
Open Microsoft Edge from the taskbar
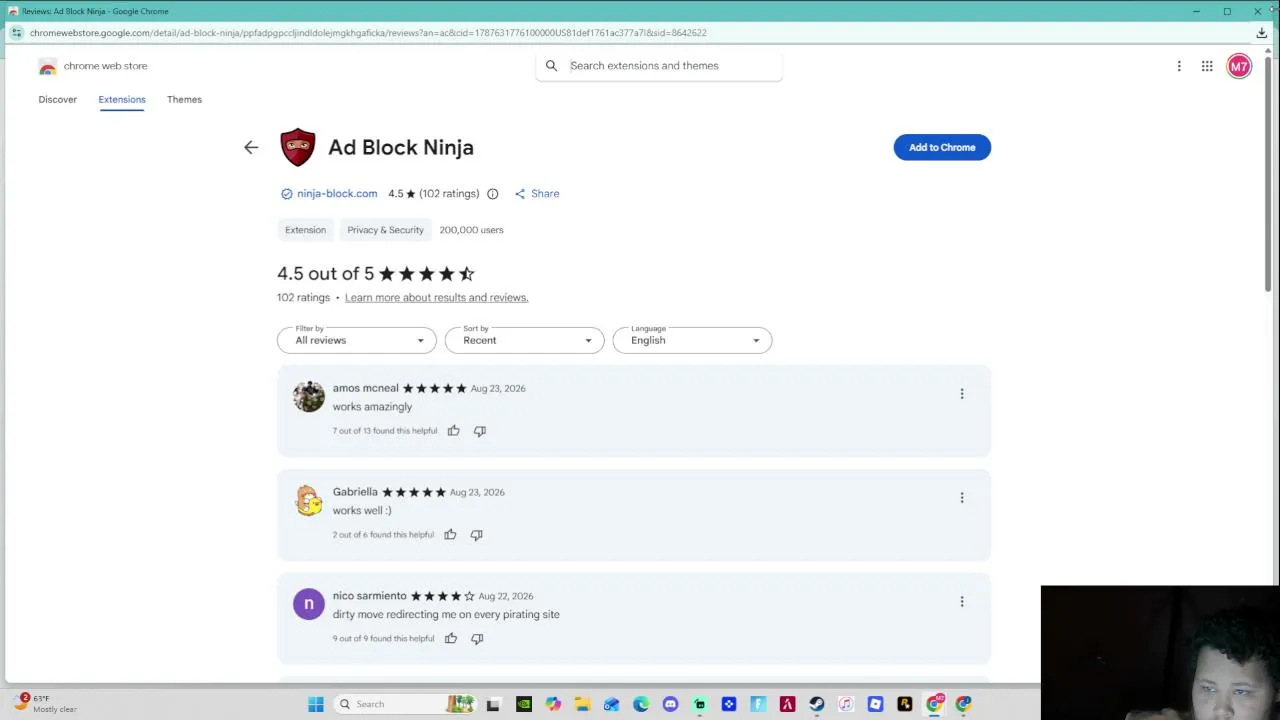pyautogui.click(x=641, y=705)
